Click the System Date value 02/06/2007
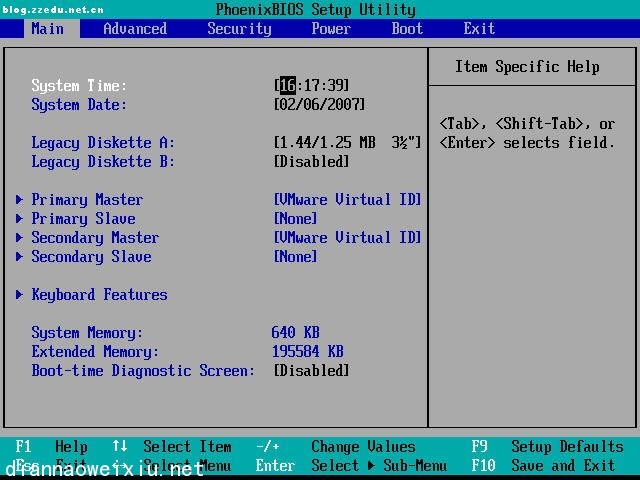This screenshot has width=640, height=480. click(320, 104)
